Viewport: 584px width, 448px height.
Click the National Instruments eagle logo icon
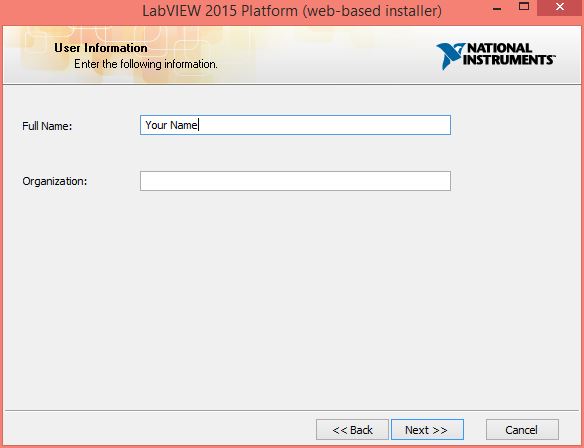coord(450,56)
